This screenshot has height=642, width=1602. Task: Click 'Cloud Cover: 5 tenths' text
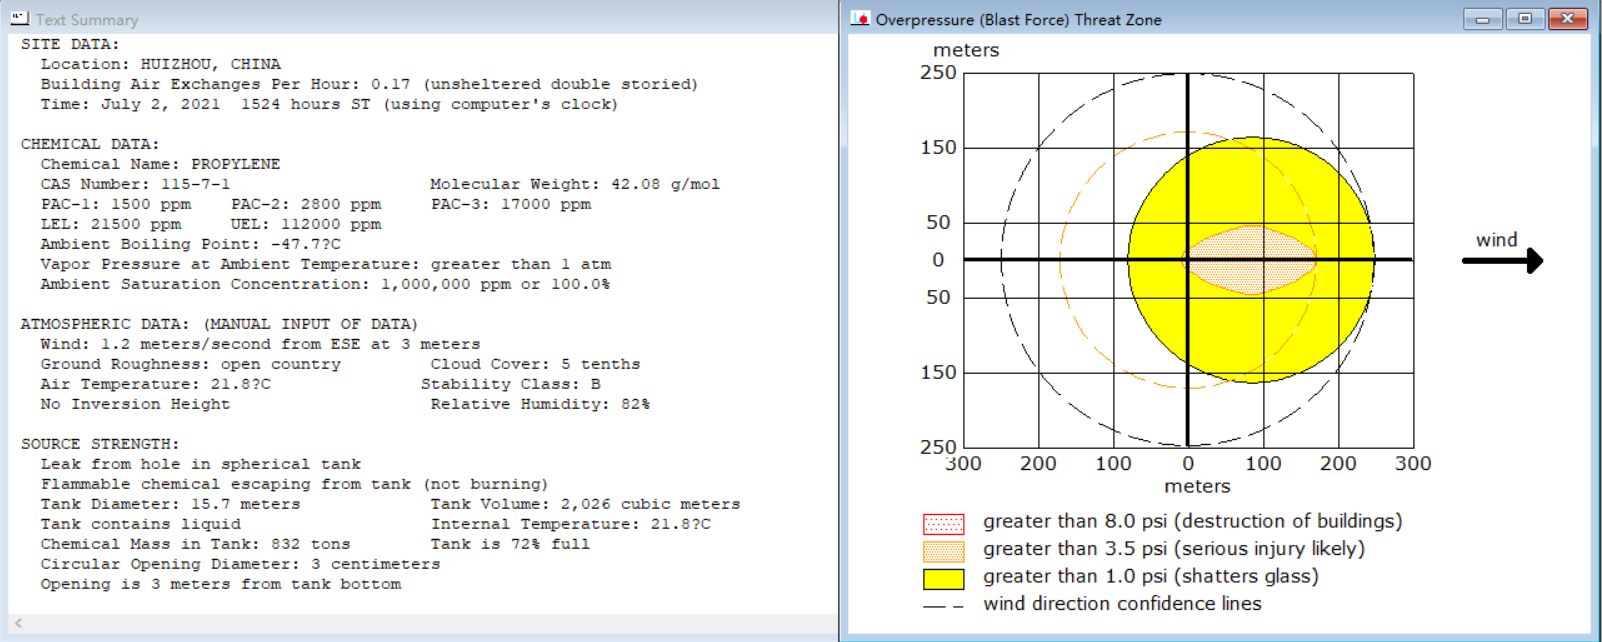(x=535, y=364)
